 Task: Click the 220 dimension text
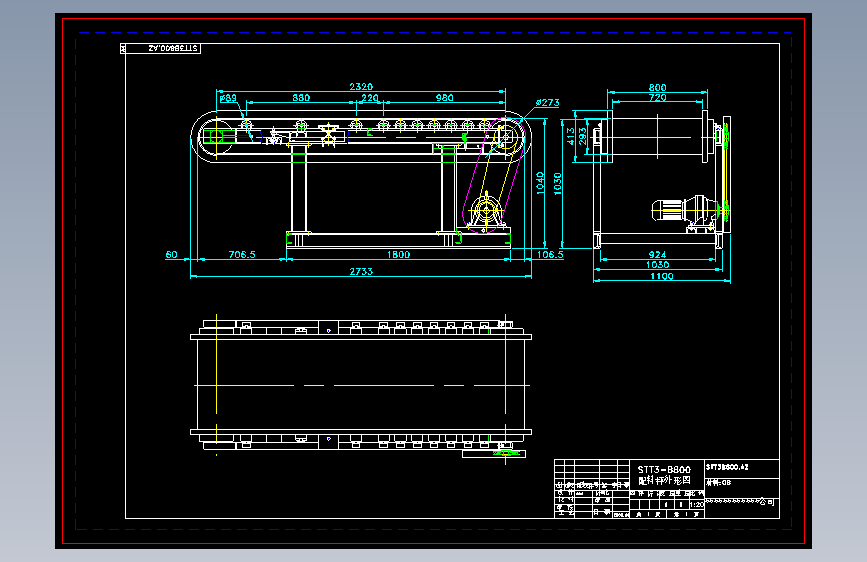pos(369,98)
